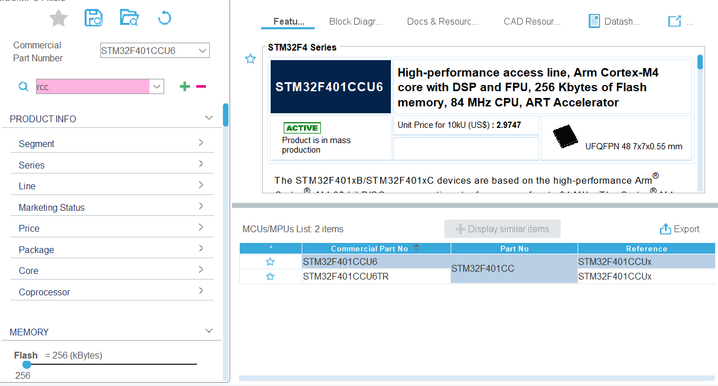The image size is (718, 386).
Task: Open the Docs & Resources tab
Action: pos(442,22)
